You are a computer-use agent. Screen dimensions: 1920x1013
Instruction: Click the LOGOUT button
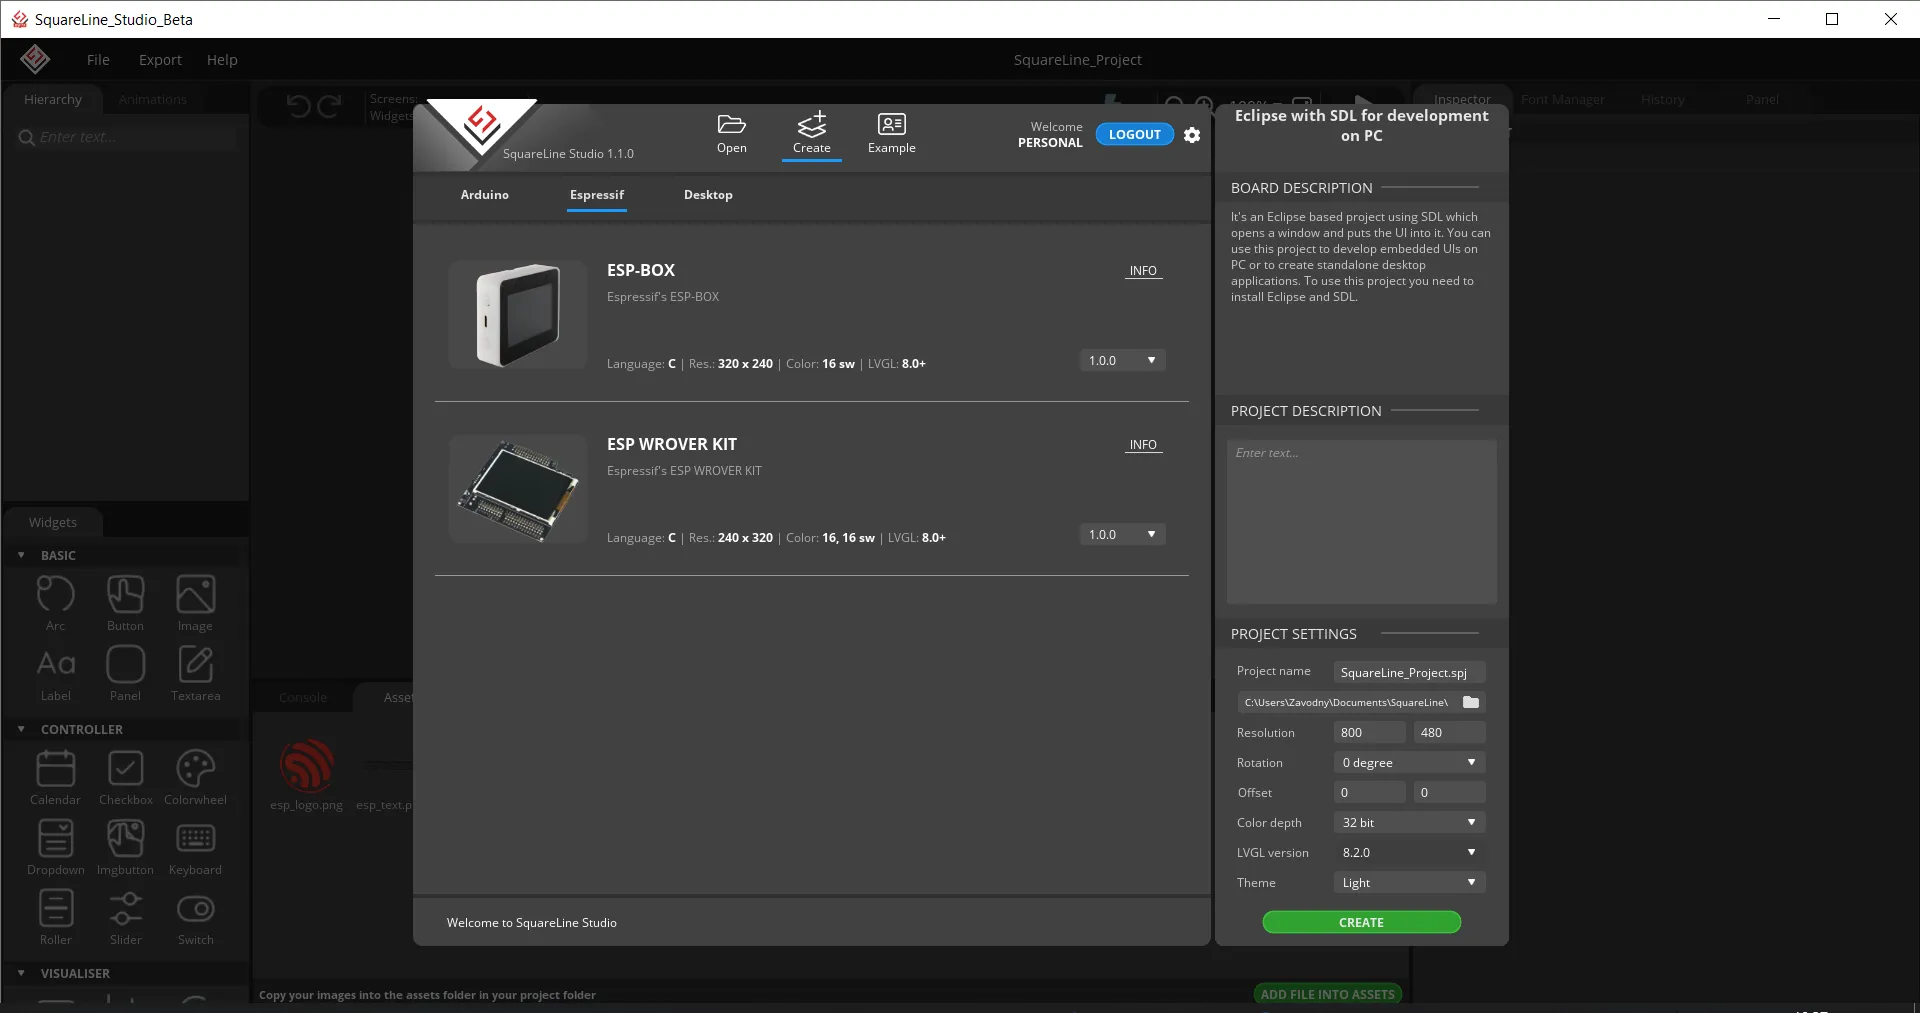pyautogui.click(x=1134, y=134)
